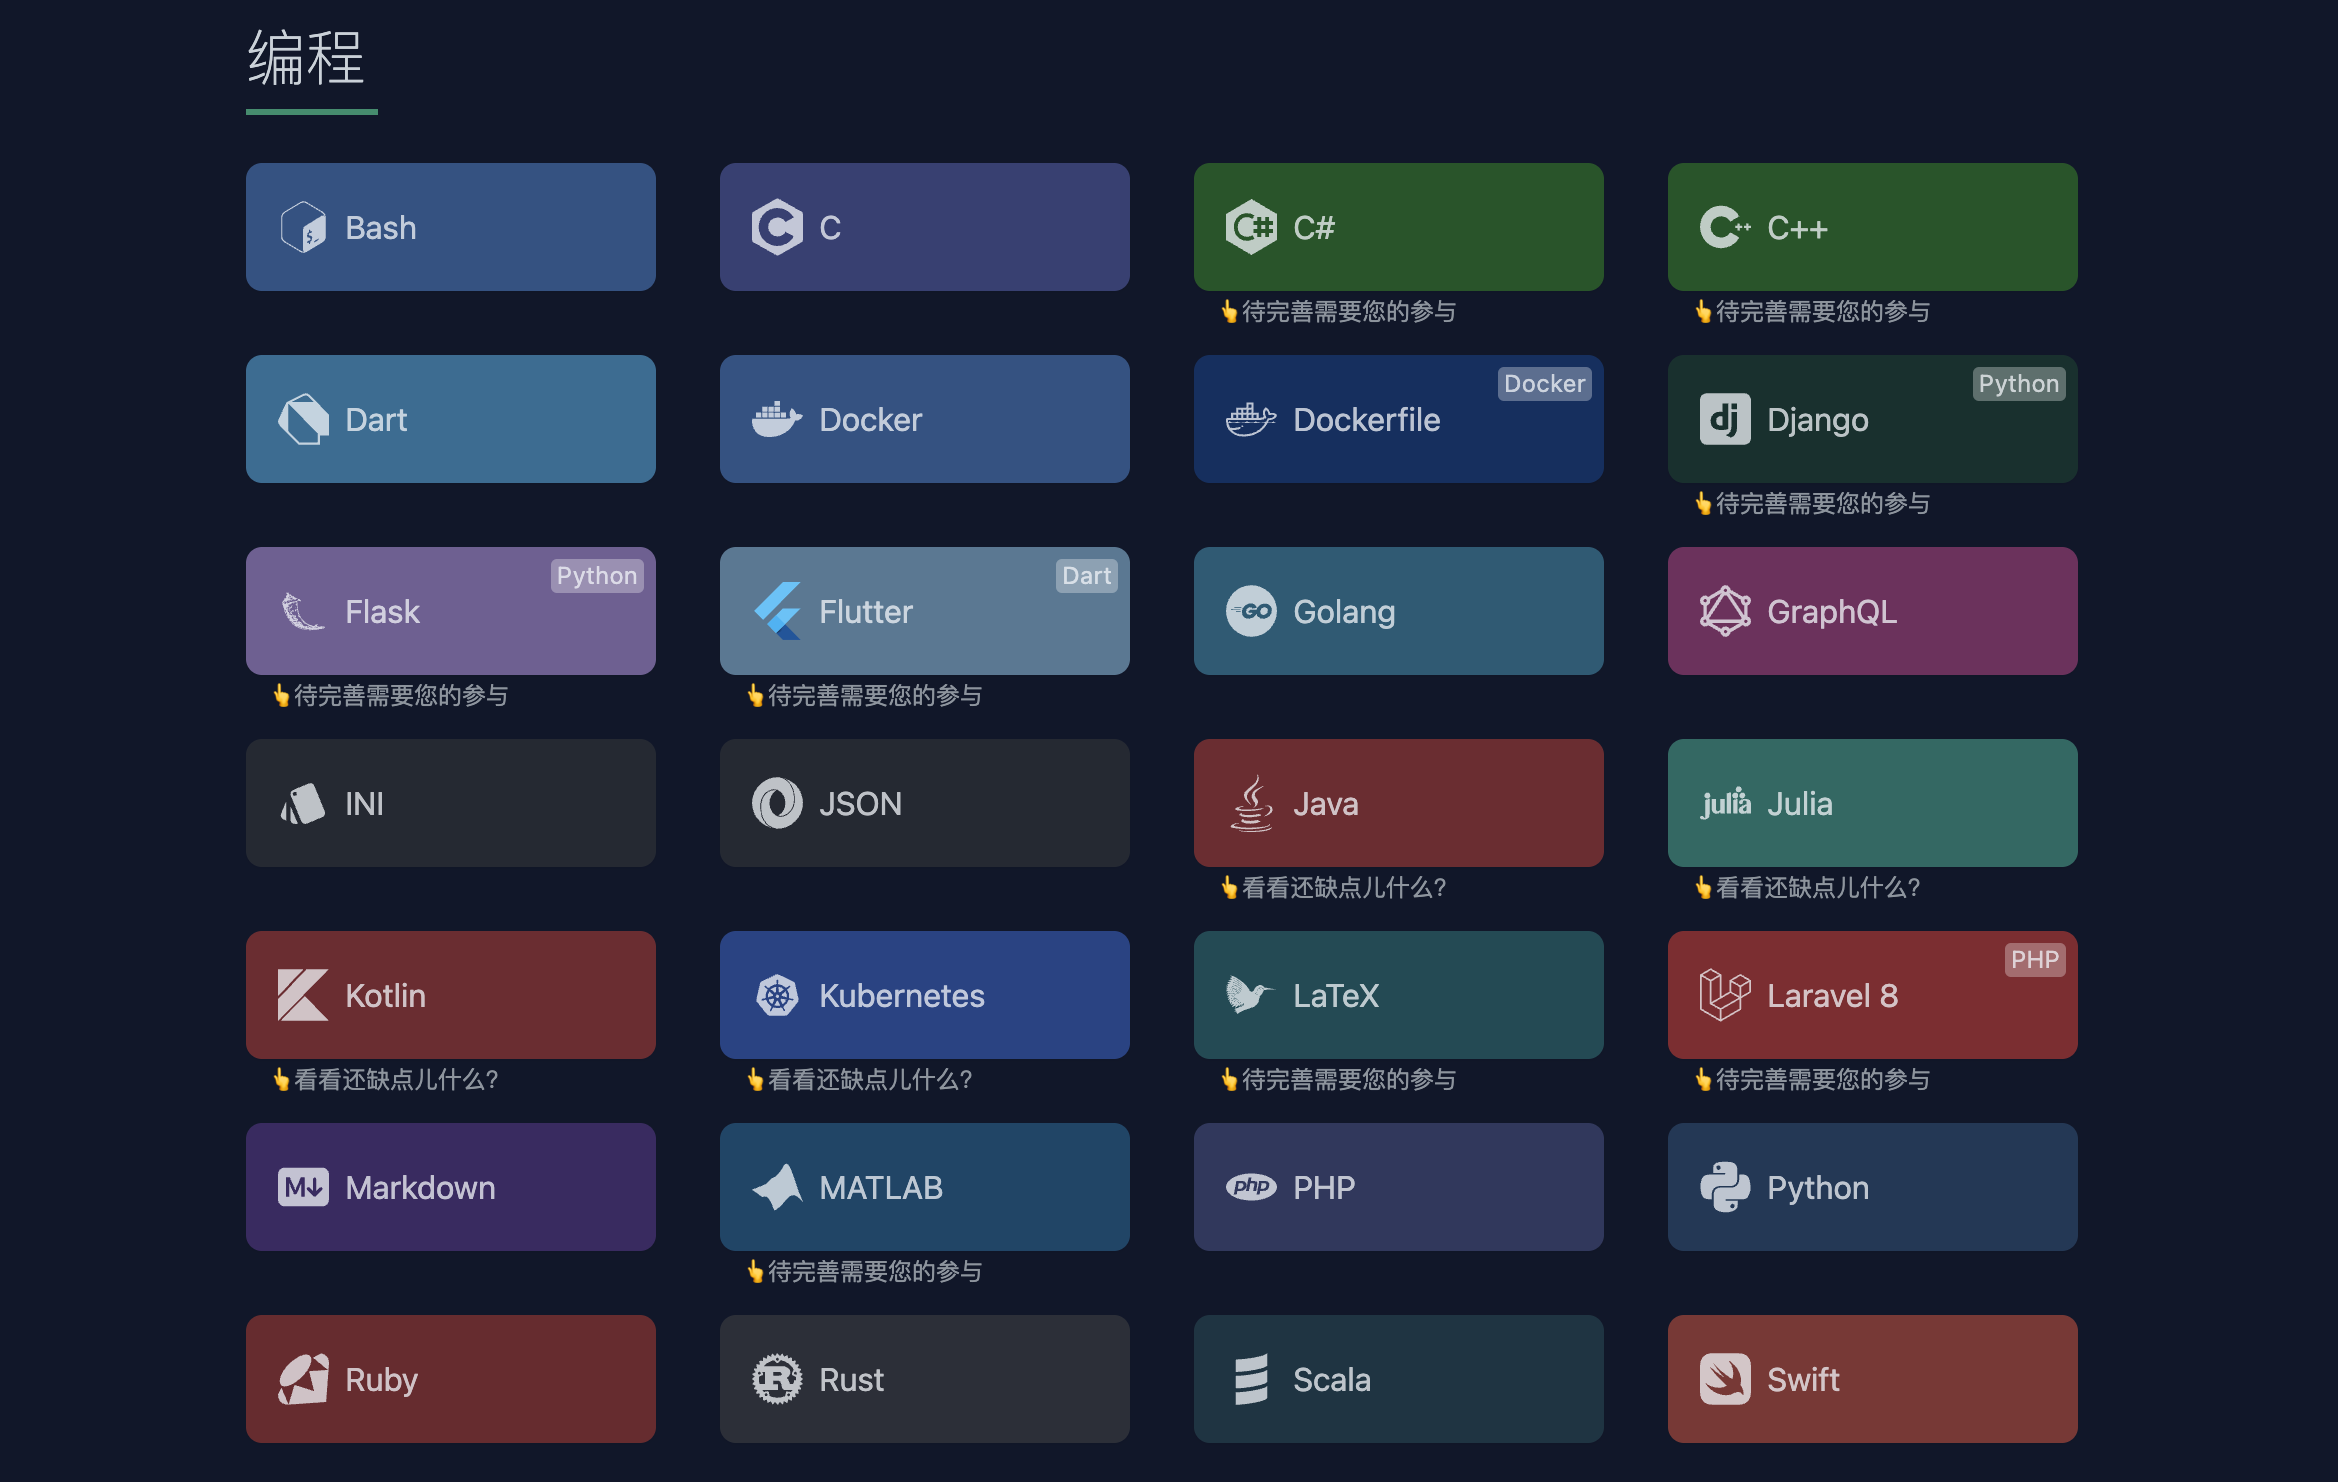Open the Kubernetes cheatsheet card

coord(925,995)
